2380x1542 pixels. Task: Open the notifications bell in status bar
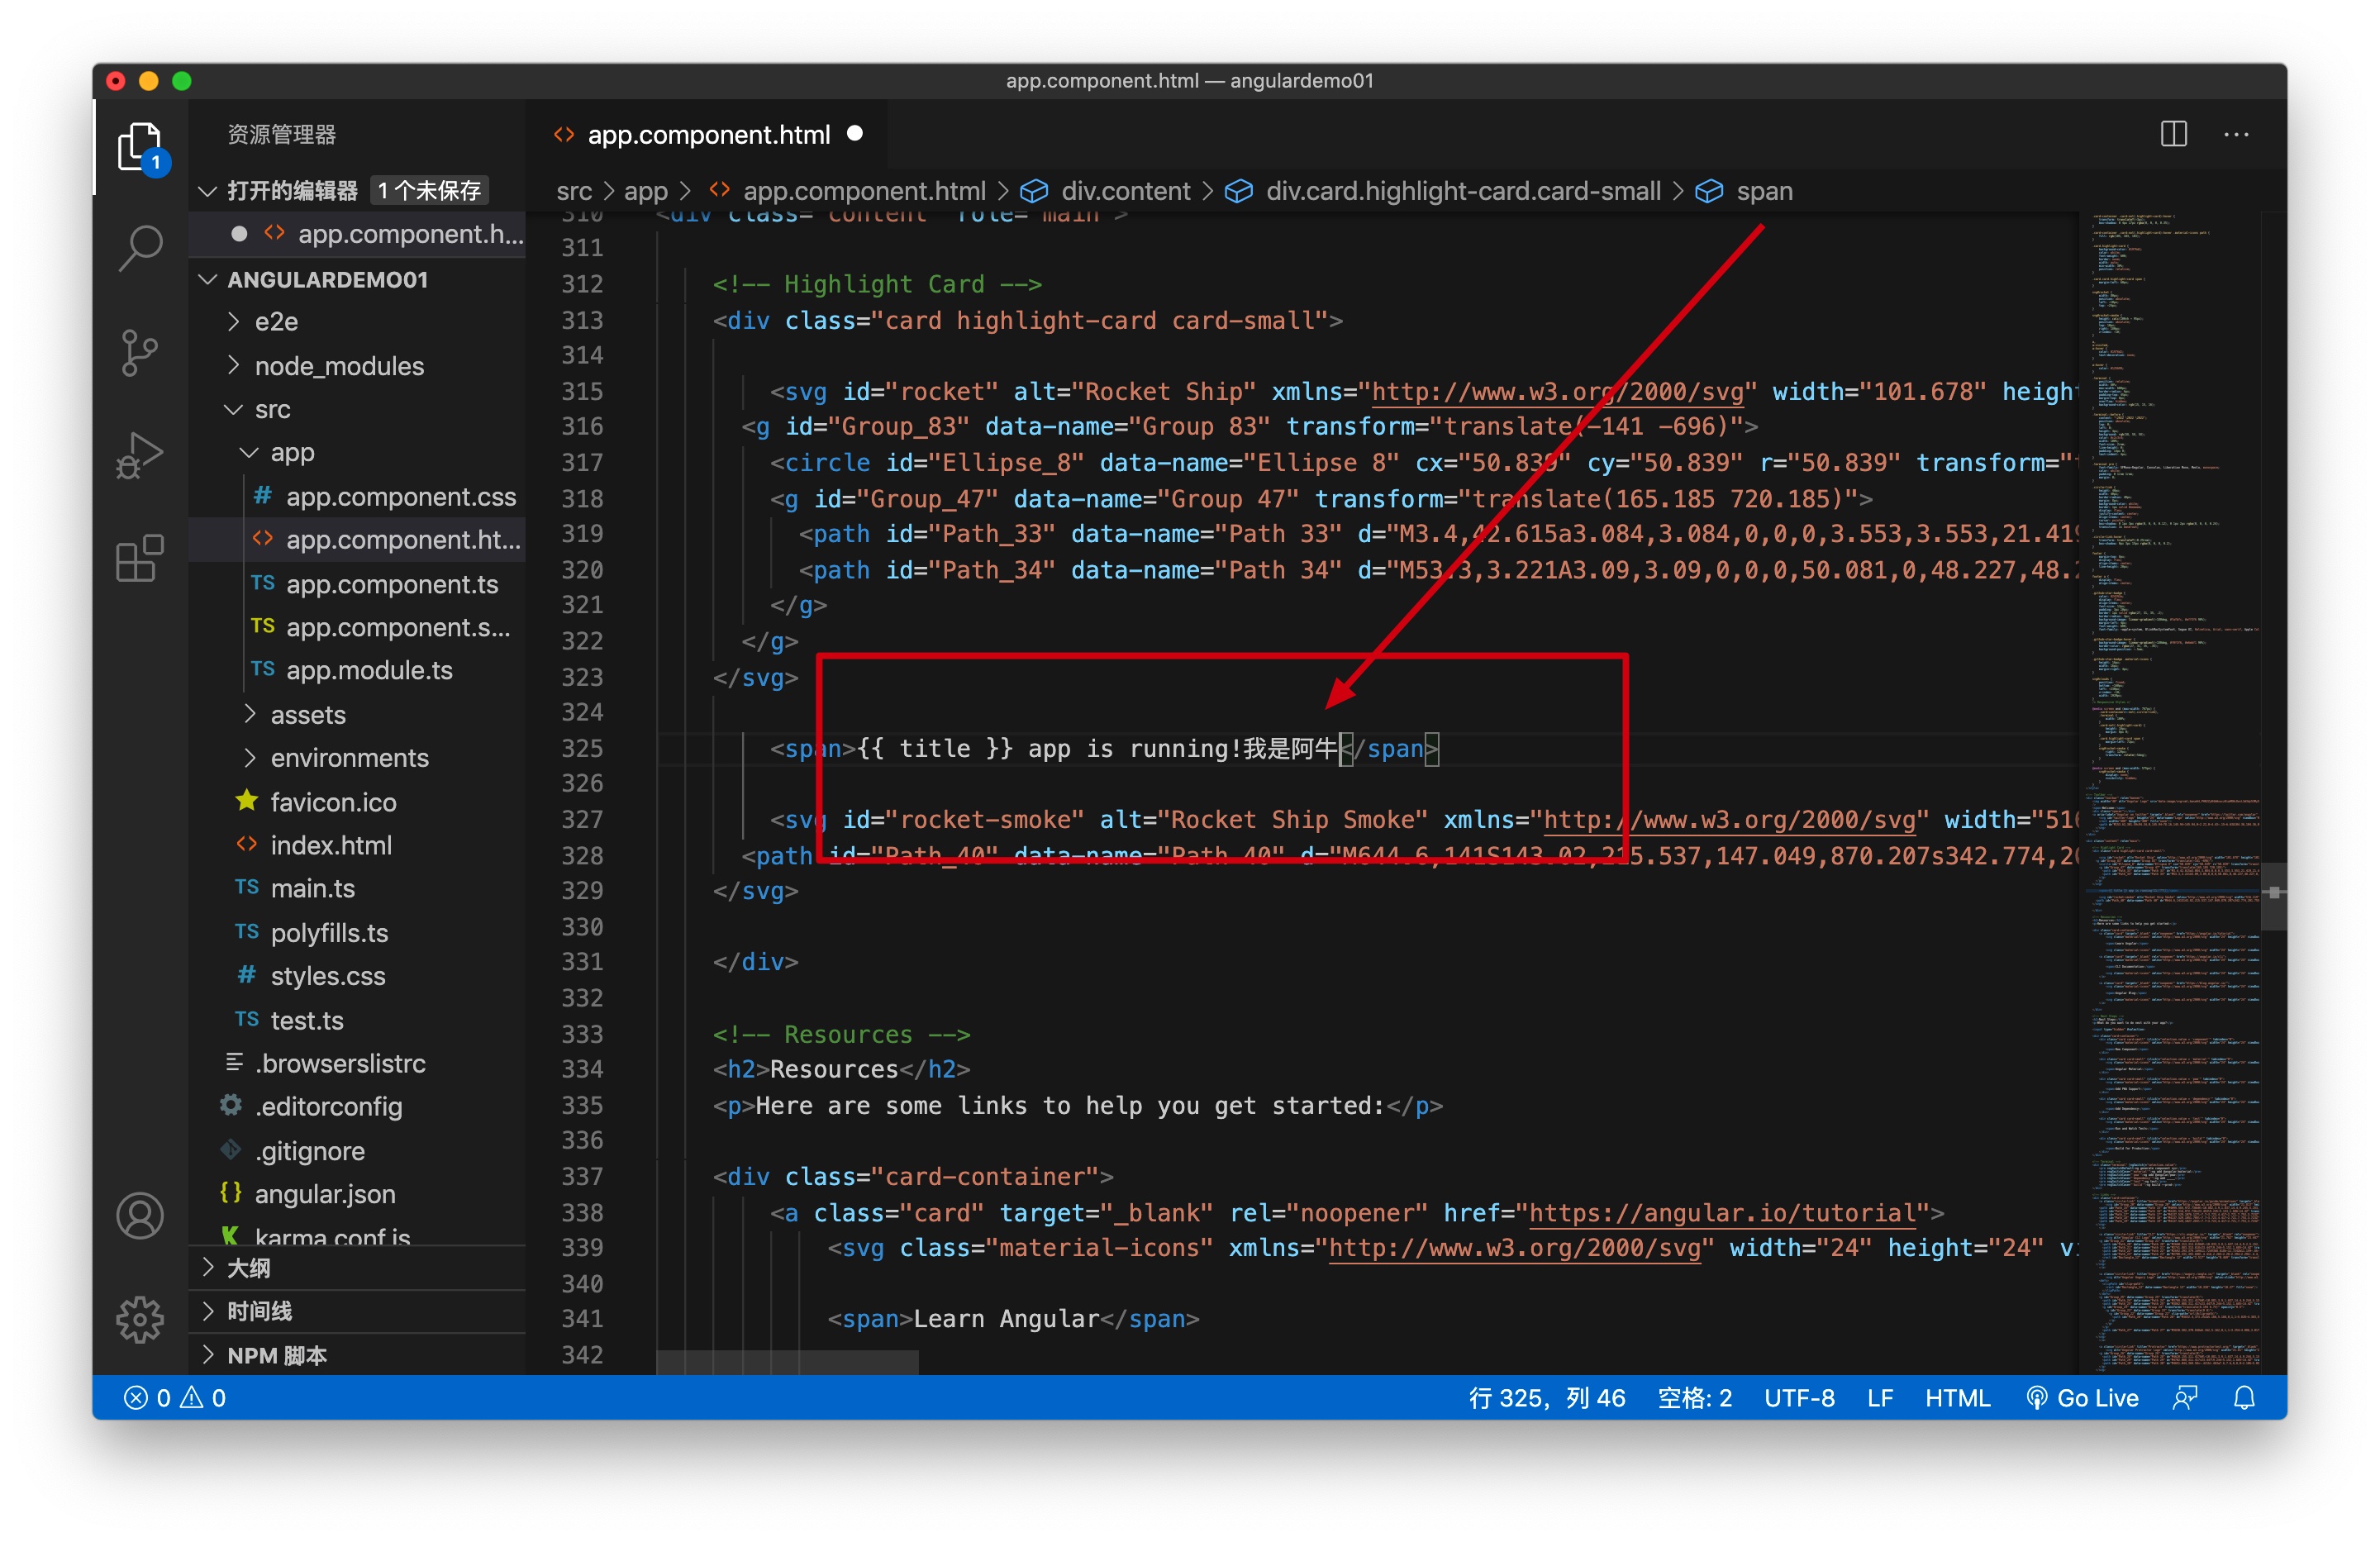2244,1397
